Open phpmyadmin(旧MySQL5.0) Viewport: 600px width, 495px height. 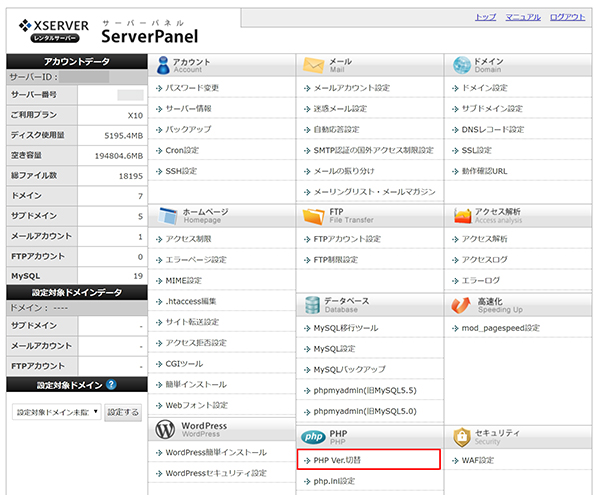tap(365, 411)
